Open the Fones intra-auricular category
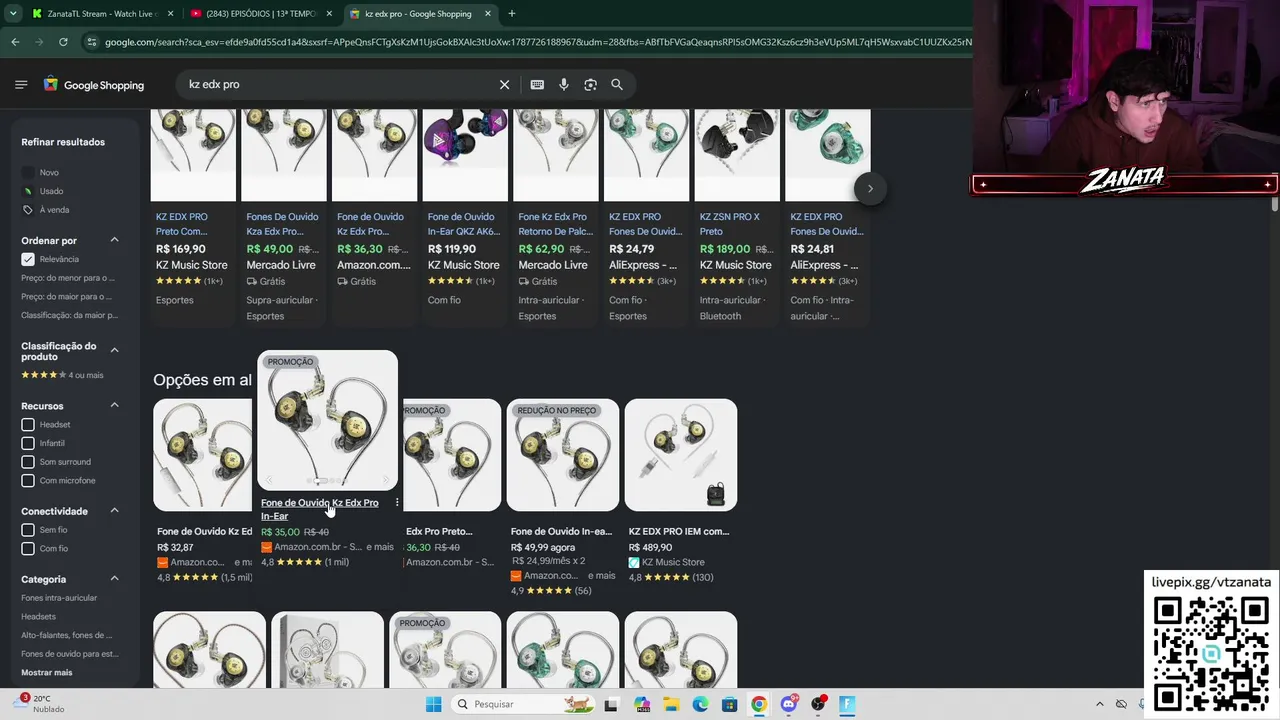The height and width of the screenshot is (720, 1280). pyautogui.click(x=59, y=598)
